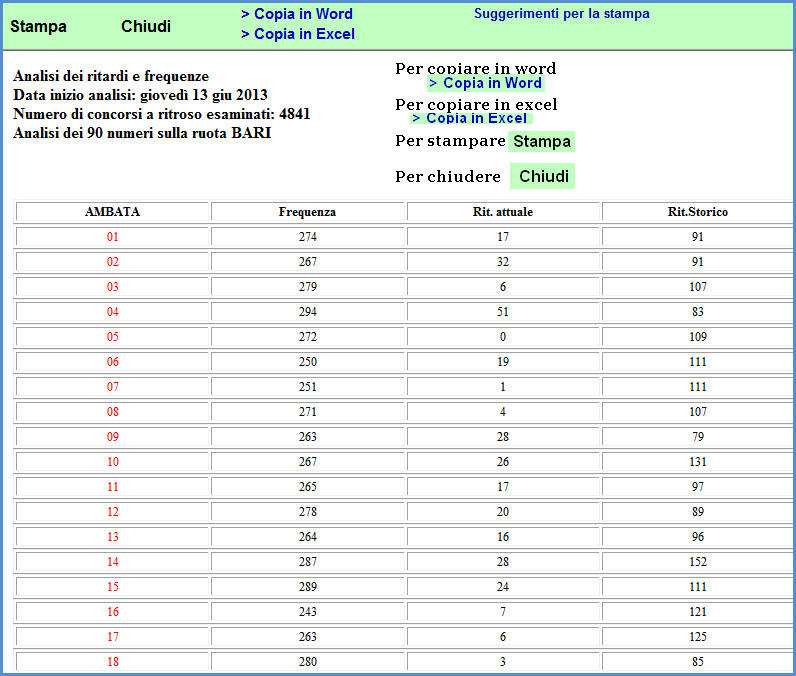Click ambata number 01
Screen dimensions: 796x676
(x=113, y=237)
